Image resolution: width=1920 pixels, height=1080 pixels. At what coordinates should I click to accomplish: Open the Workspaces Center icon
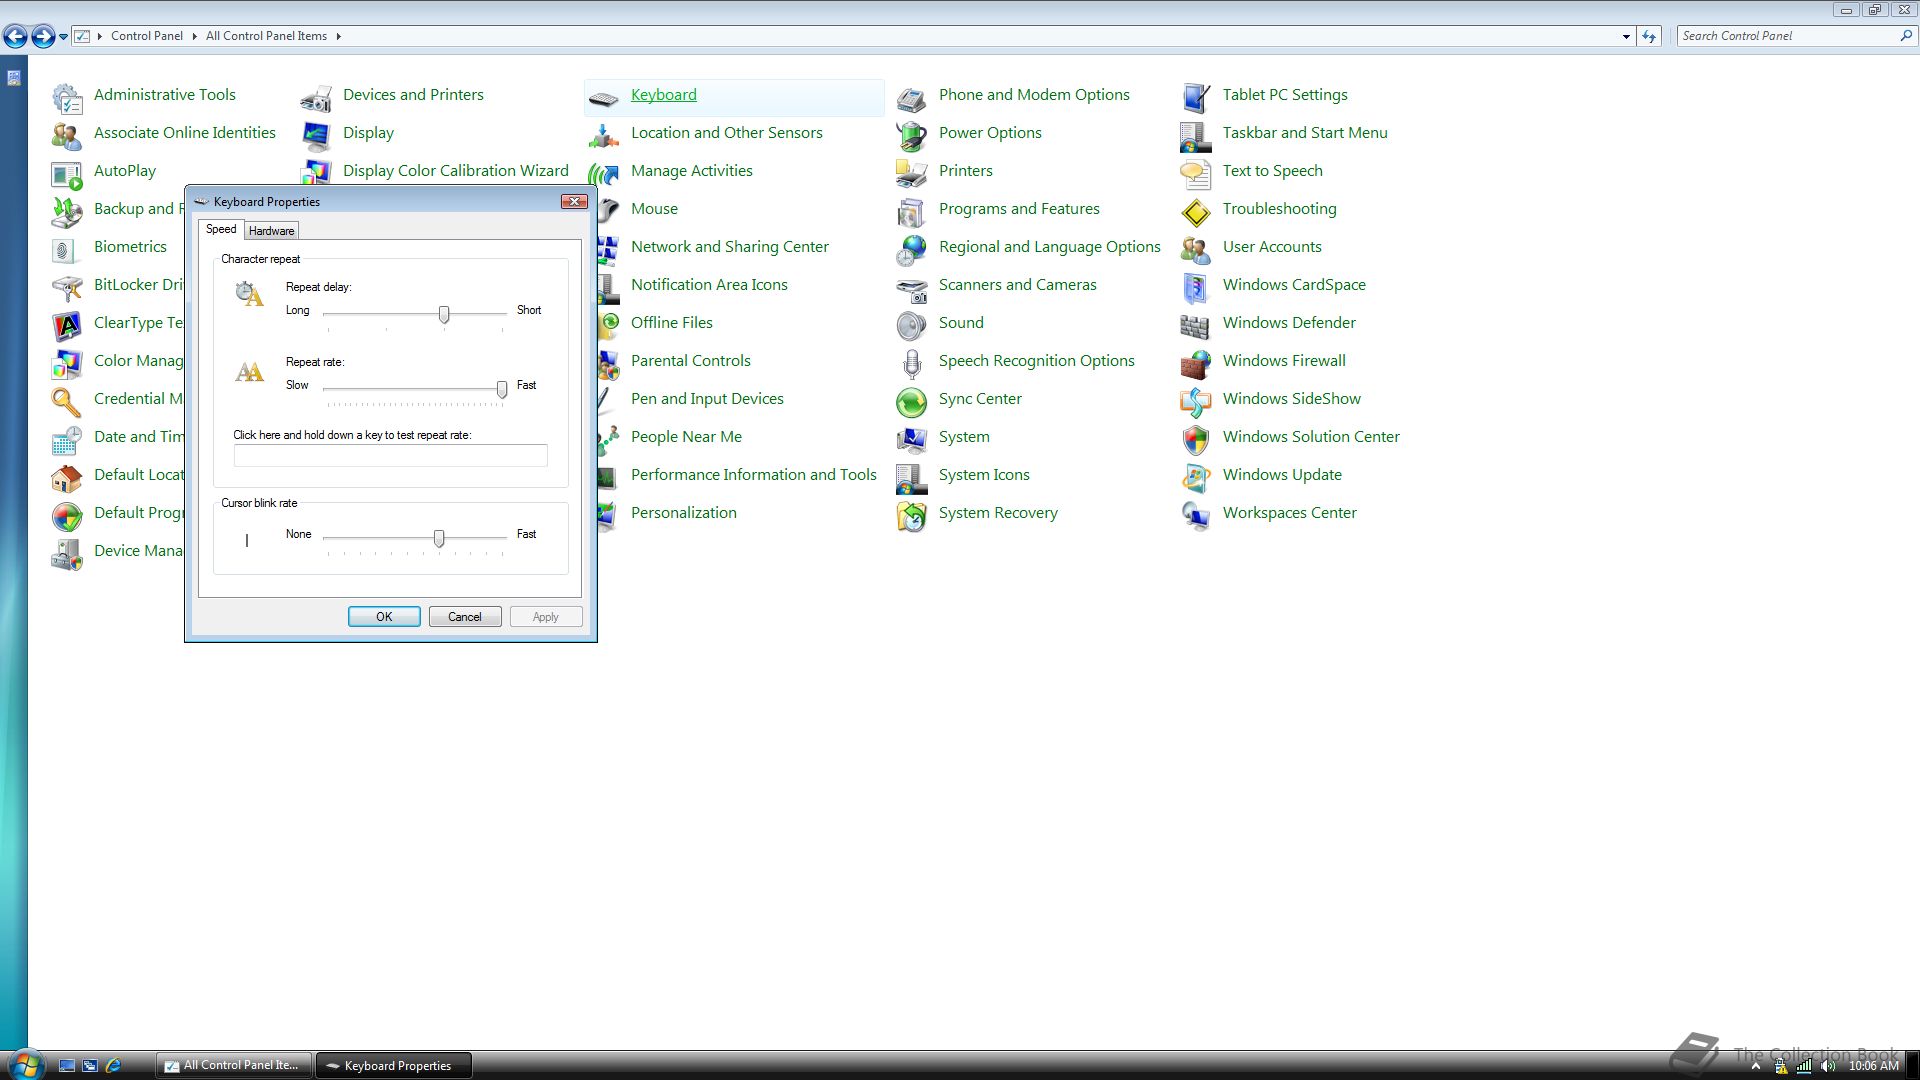1196,516
